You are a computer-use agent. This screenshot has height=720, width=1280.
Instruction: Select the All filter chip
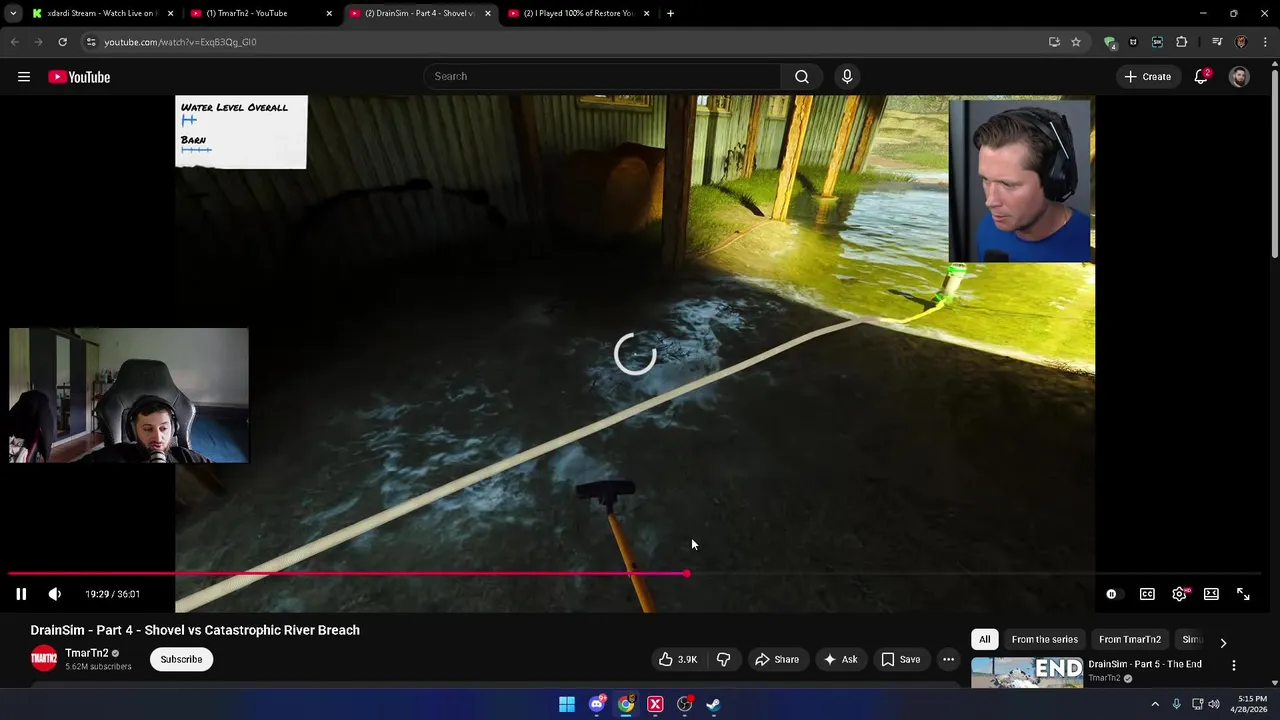pyautogui.click(x=984, y=640)
